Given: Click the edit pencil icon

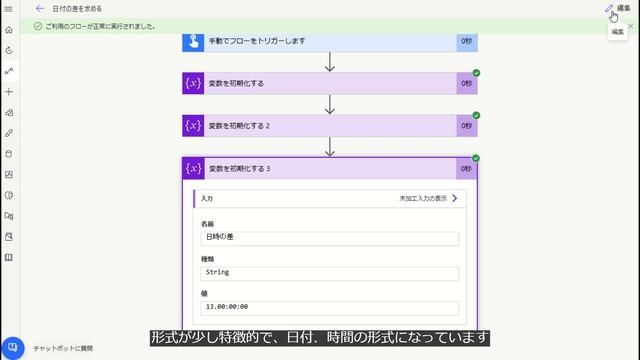Looking at the screenshot, I should 609,8.
